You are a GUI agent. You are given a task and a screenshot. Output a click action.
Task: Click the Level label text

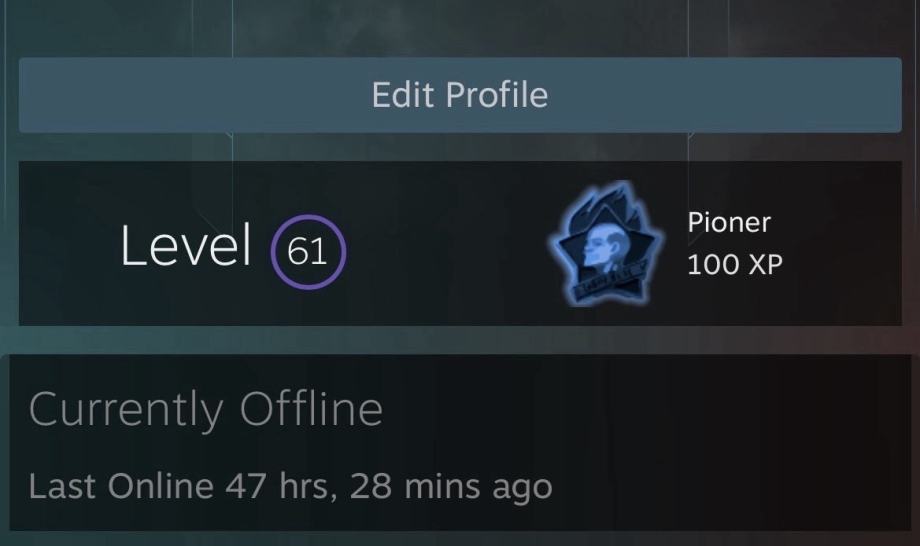185,245
